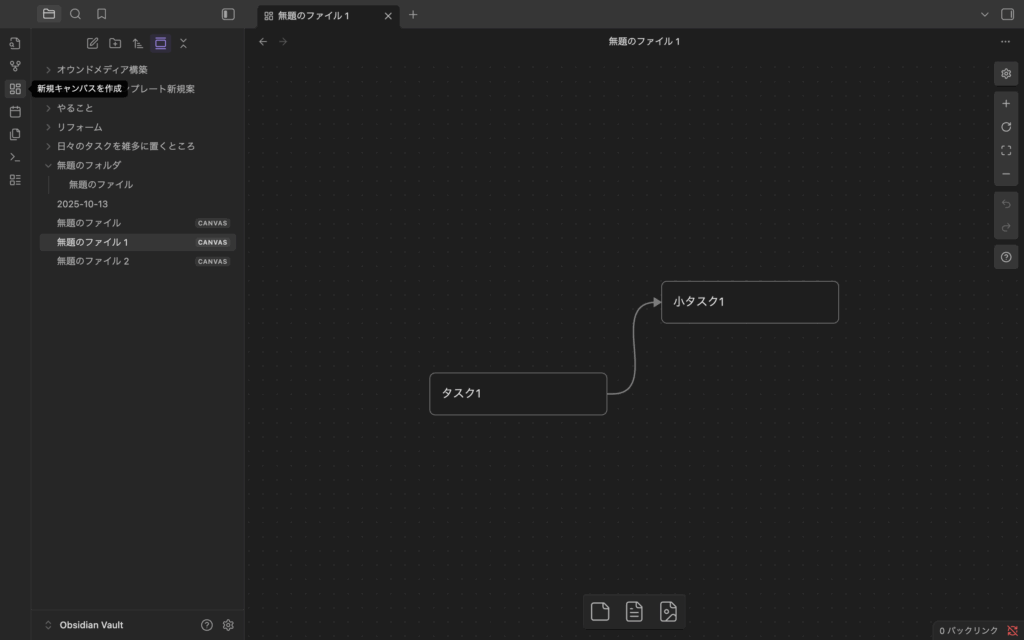Open today's daily note from the ribbon
Screen dimensions: 1024x640
click(15, 112)
